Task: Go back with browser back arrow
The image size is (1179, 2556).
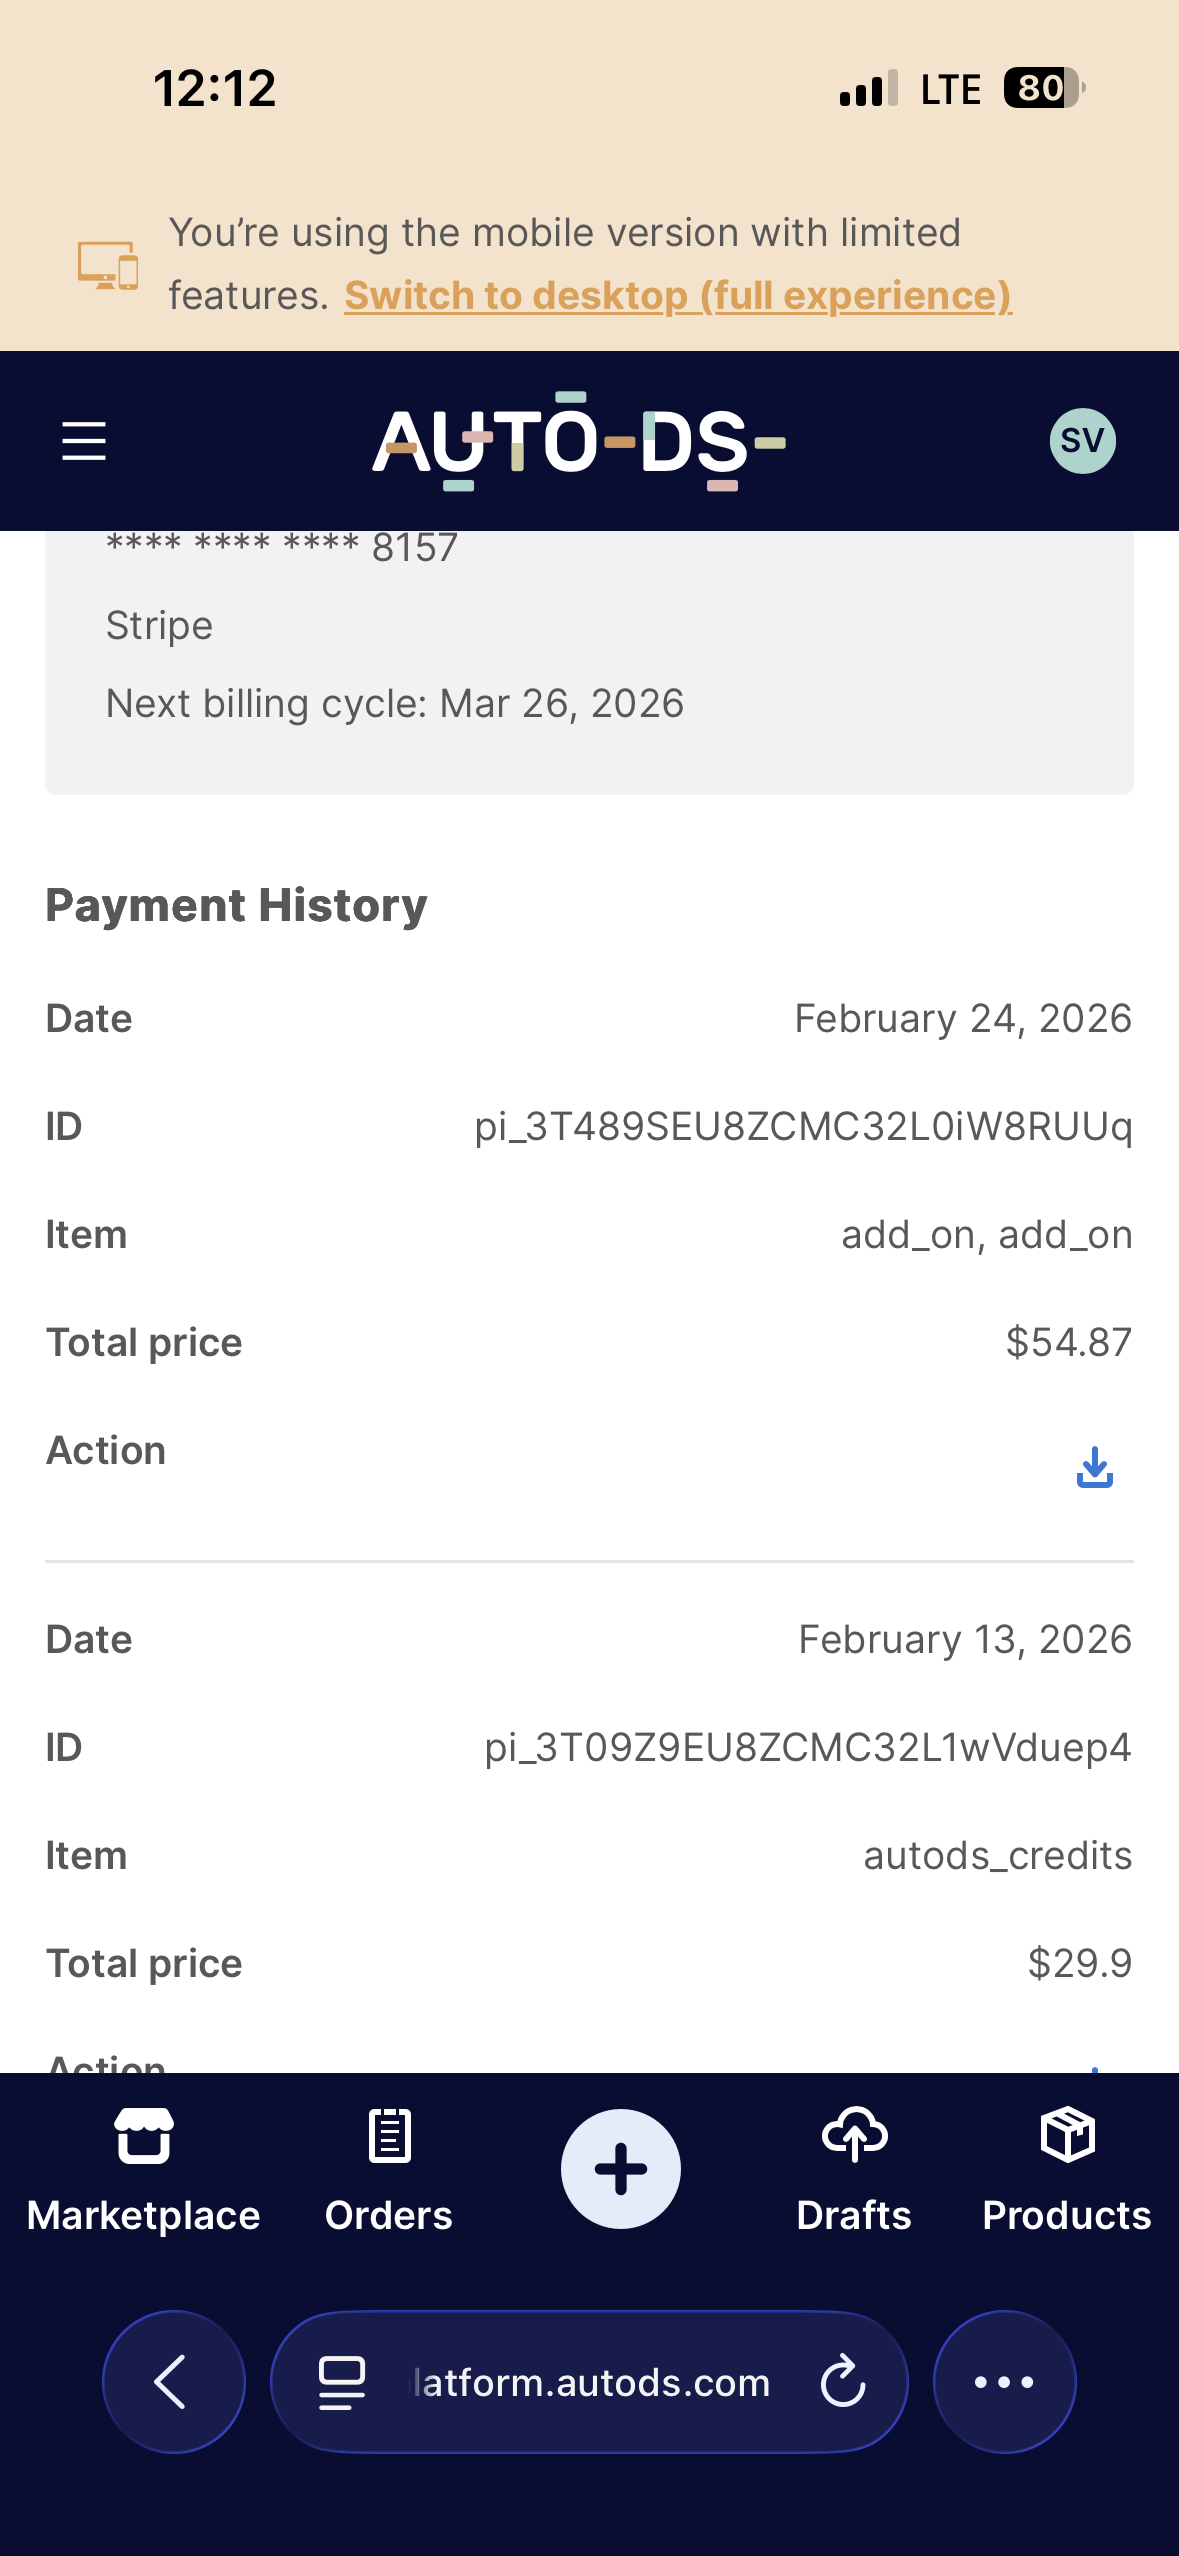Action: click(173, 2382)
